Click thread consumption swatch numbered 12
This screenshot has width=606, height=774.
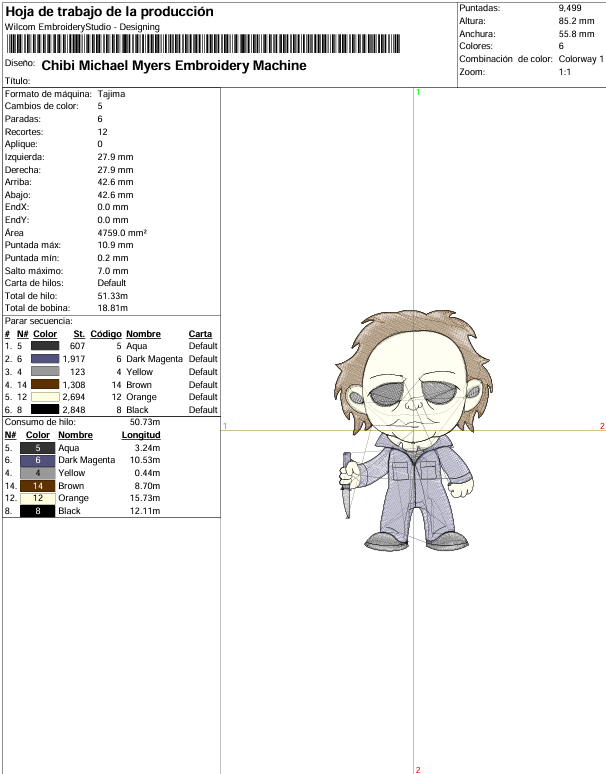(38, 498)
